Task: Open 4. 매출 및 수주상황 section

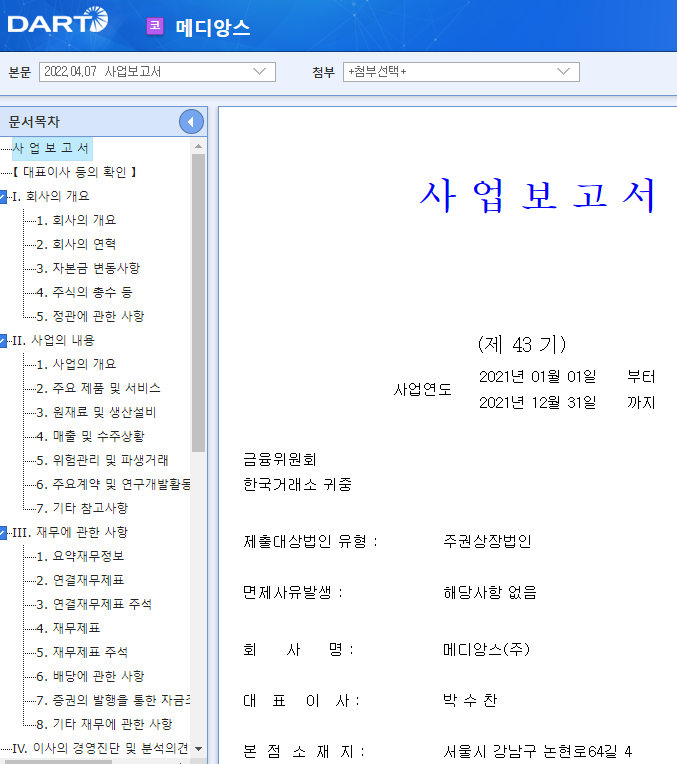Action: click(91, 436)
